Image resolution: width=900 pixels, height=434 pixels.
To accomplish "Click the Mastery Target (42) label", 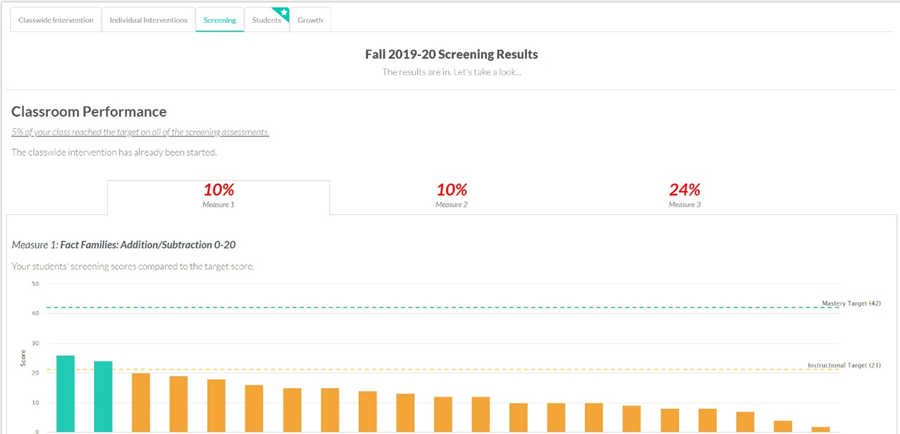I will [x=850, y=303].
